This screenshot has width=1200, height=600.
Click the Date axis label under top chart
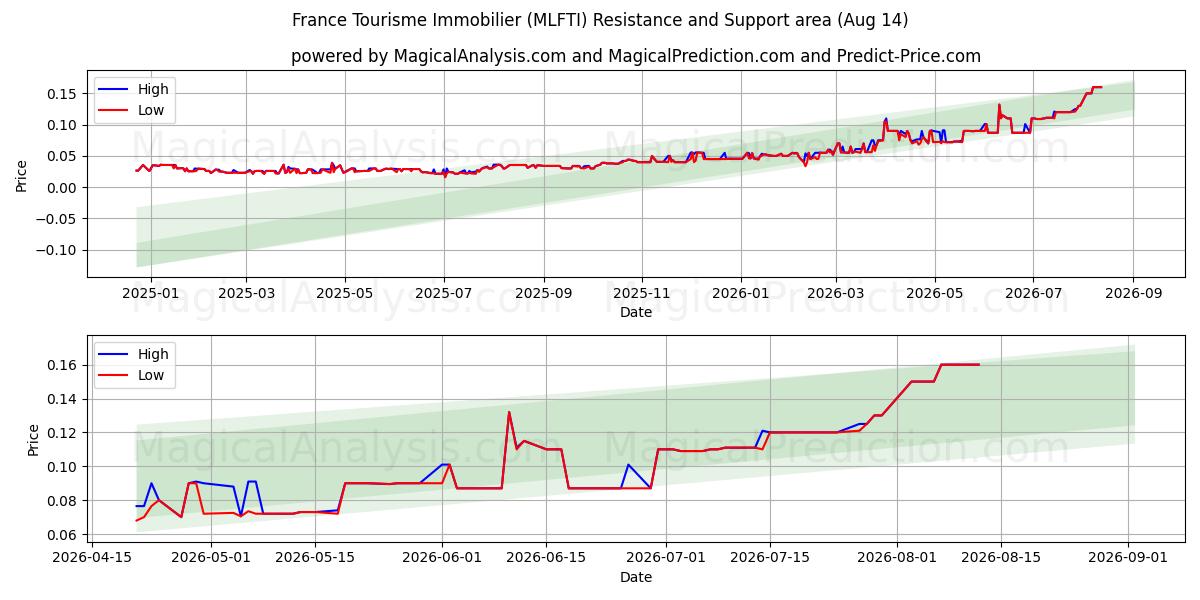coord(636,312)
